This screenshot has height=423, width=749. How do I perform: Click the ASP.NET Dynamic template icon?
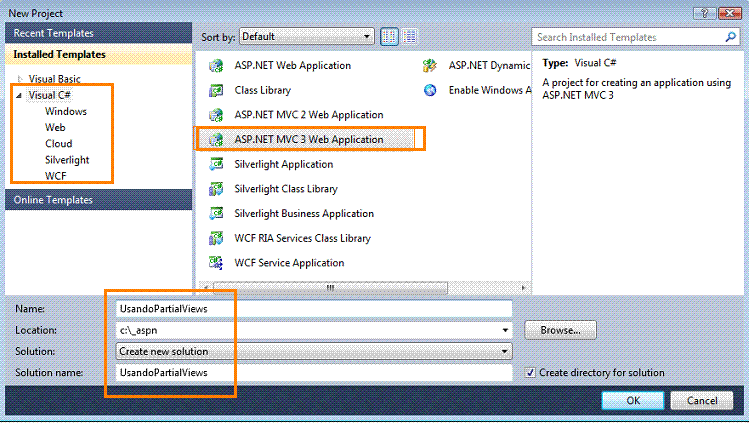[430, 65]
